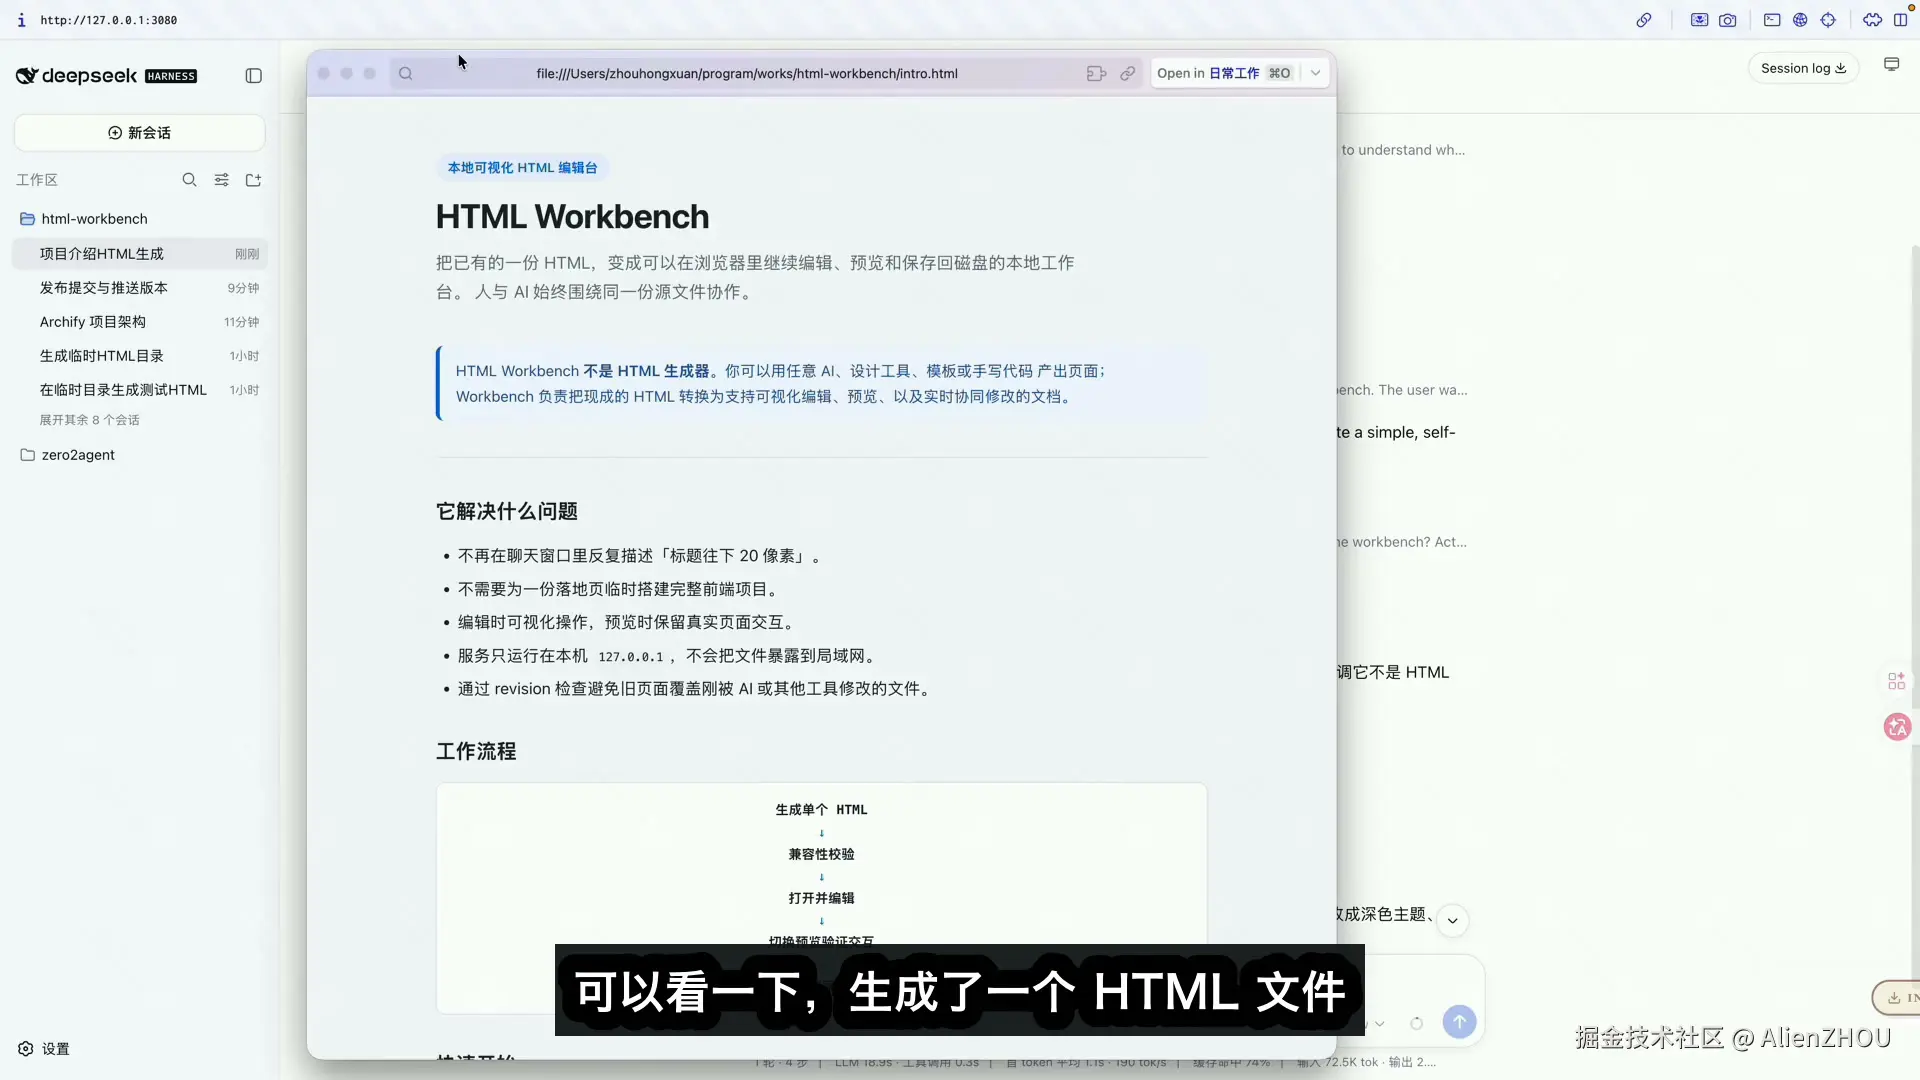Click the 本地可视化 HTML 编辑台 badge

[x=522, y=168]
